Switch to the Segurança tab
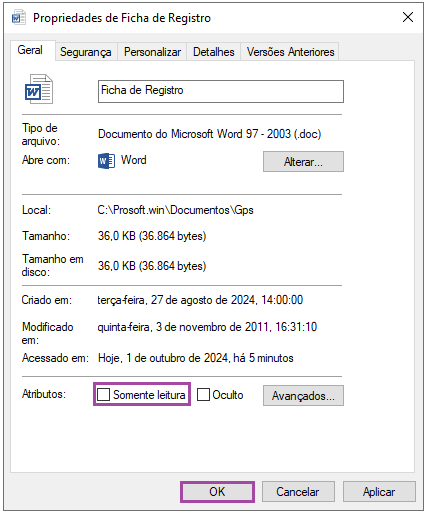Screen dimensions: 428x514 (x=86, y=52)
